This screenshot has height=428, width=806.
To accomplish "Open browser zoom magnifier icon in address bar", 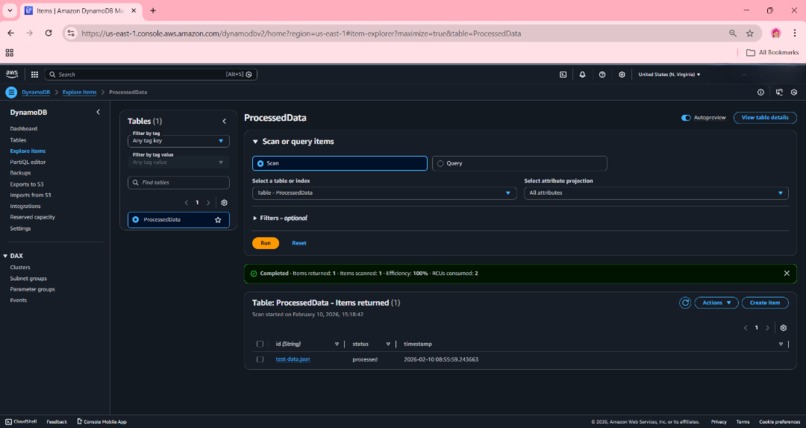I will [x=732, y=33].
